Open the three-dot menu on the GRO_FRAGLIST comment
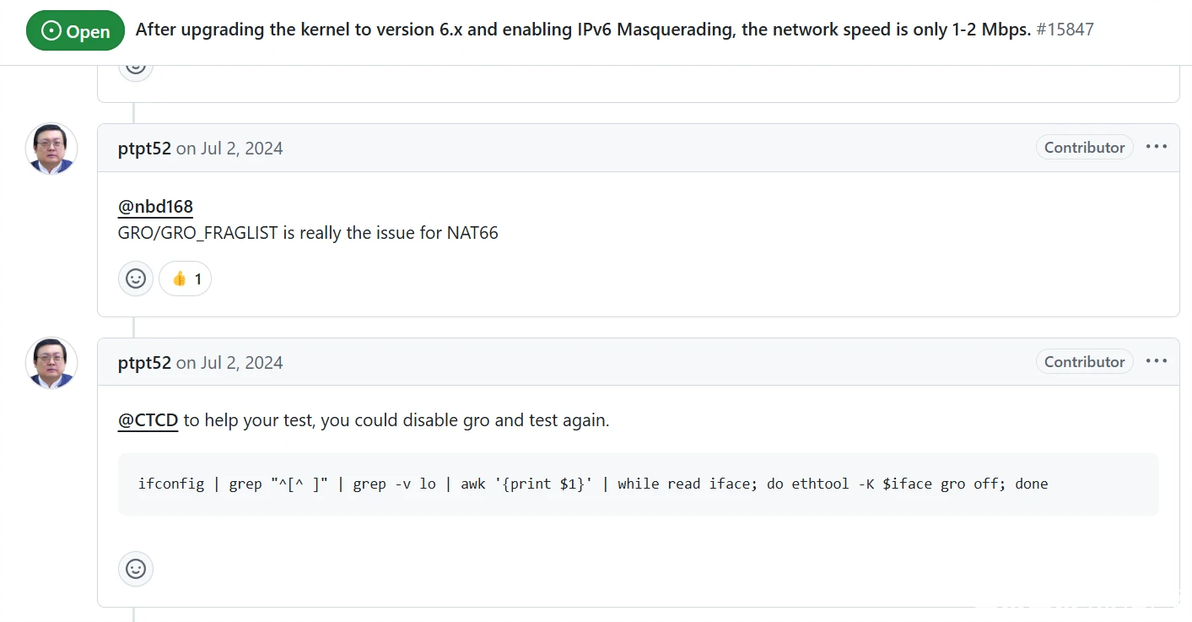The width and height of the screenshot is (1192, 622). (1156, 147)
